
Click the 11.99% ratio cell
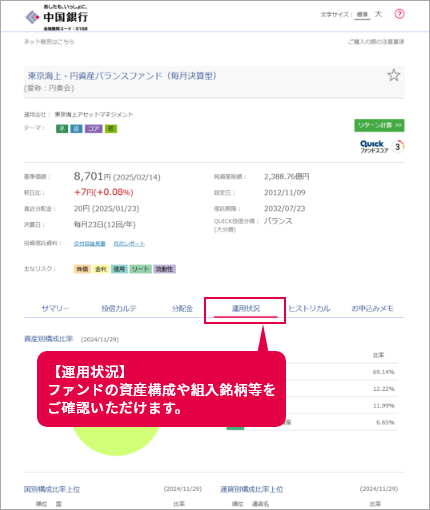point(384,406)
